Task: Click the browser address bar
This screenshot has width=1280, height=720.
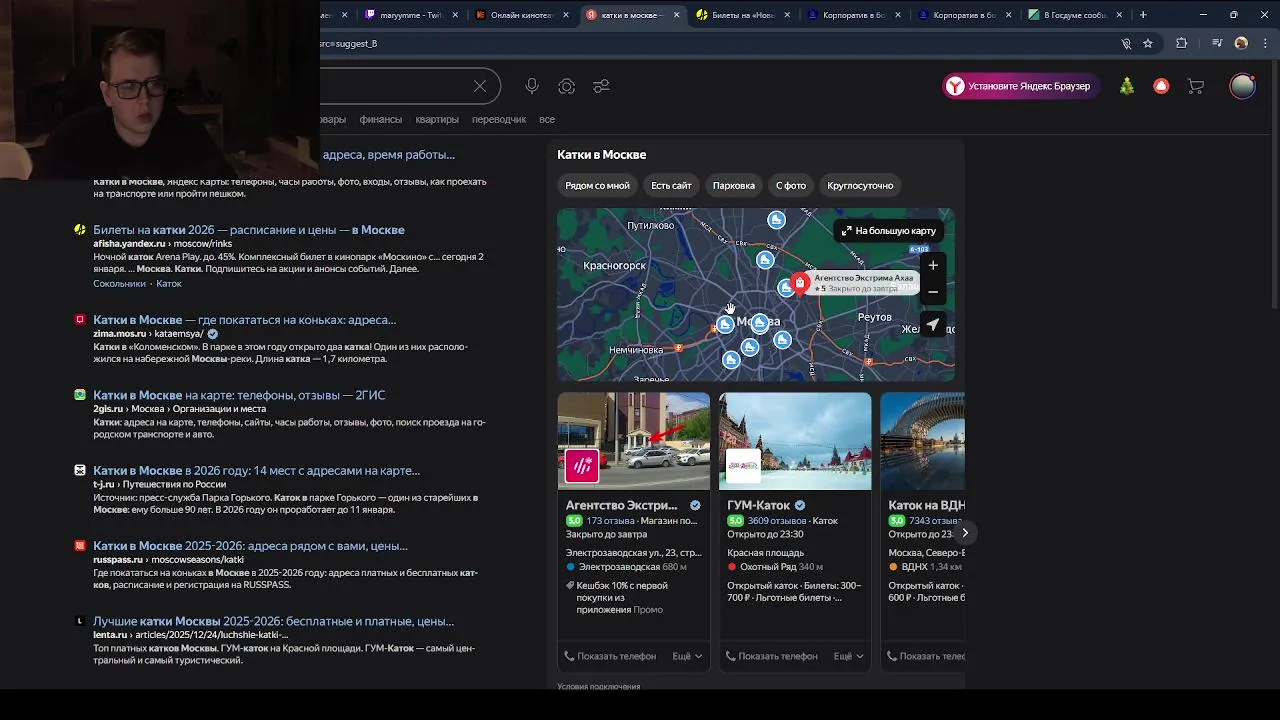Action: pyautogui.click(x=715, y=43)
